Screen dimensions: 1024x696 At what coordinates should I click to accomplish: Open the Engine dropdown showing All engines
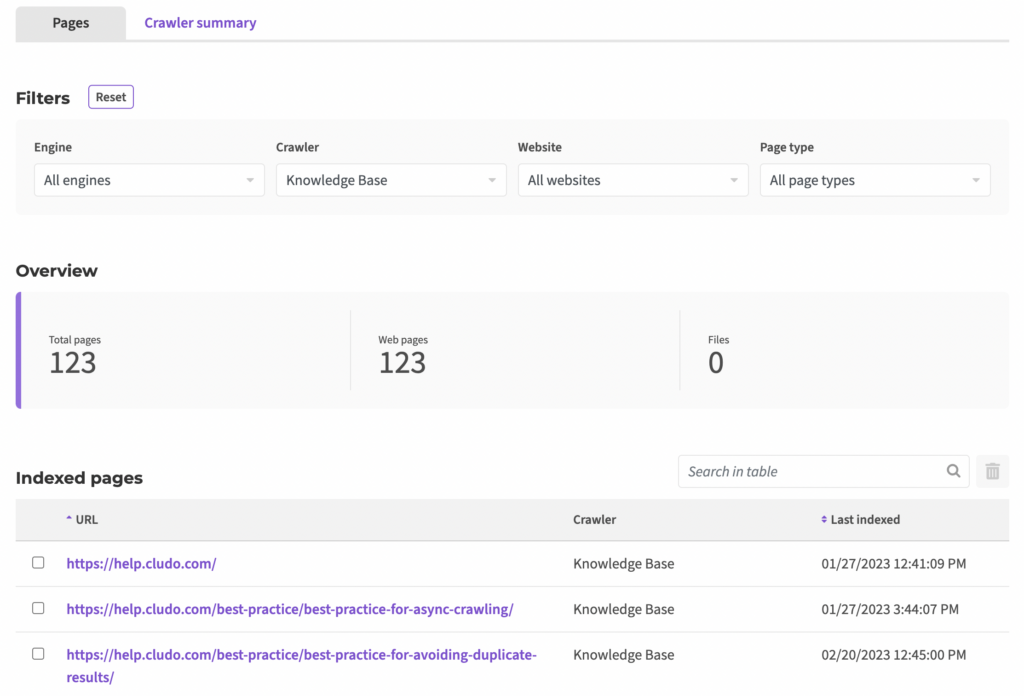point(149,180)
